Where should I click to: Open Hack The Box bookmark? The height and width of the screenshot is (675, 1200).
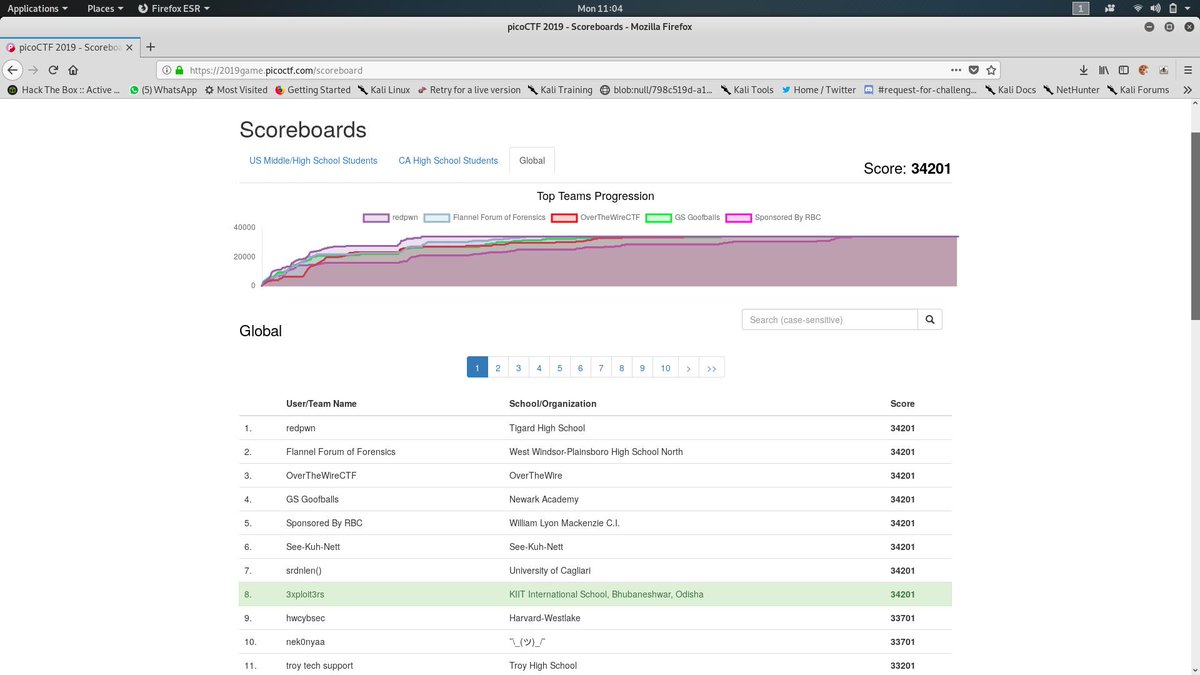pyautogui.click(x=62, y=90)
